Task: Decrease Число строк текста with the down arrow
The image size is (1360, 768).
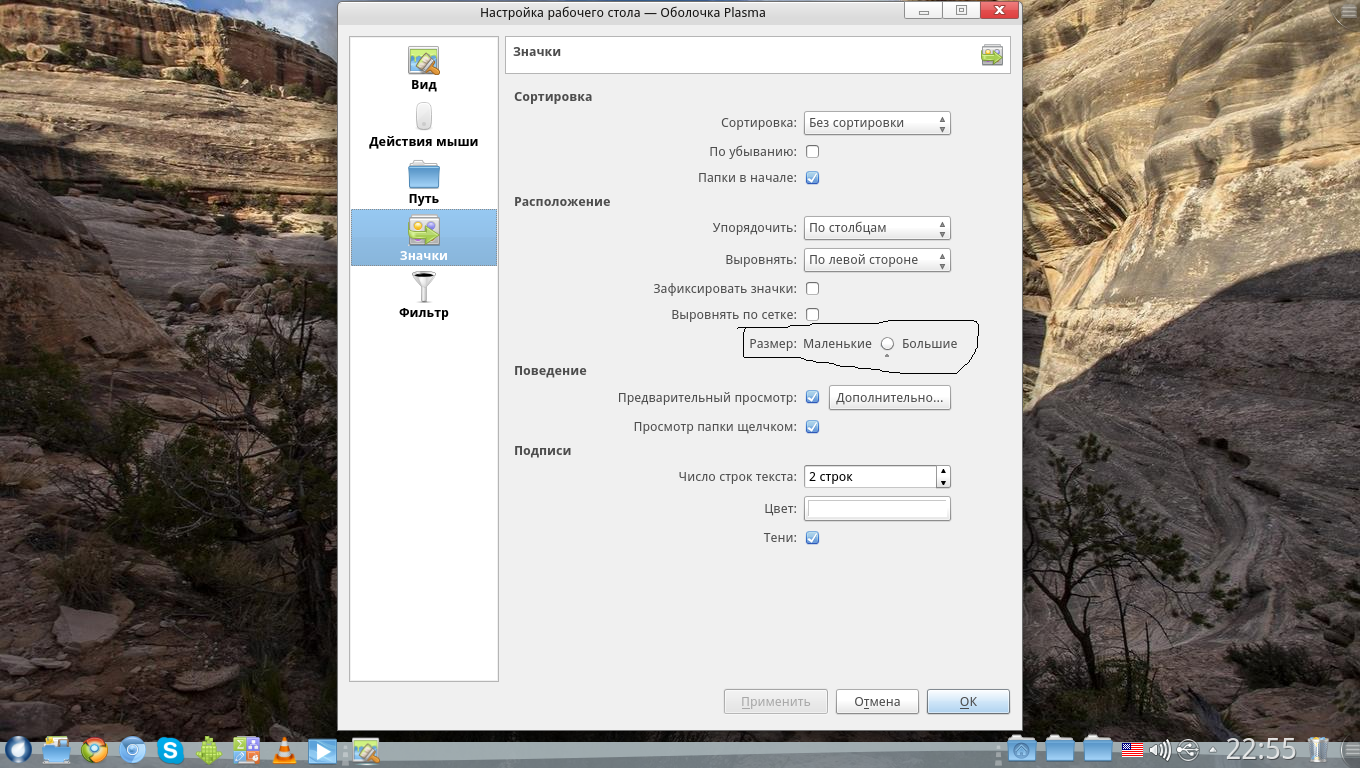Action: click(x=943, y=483)
